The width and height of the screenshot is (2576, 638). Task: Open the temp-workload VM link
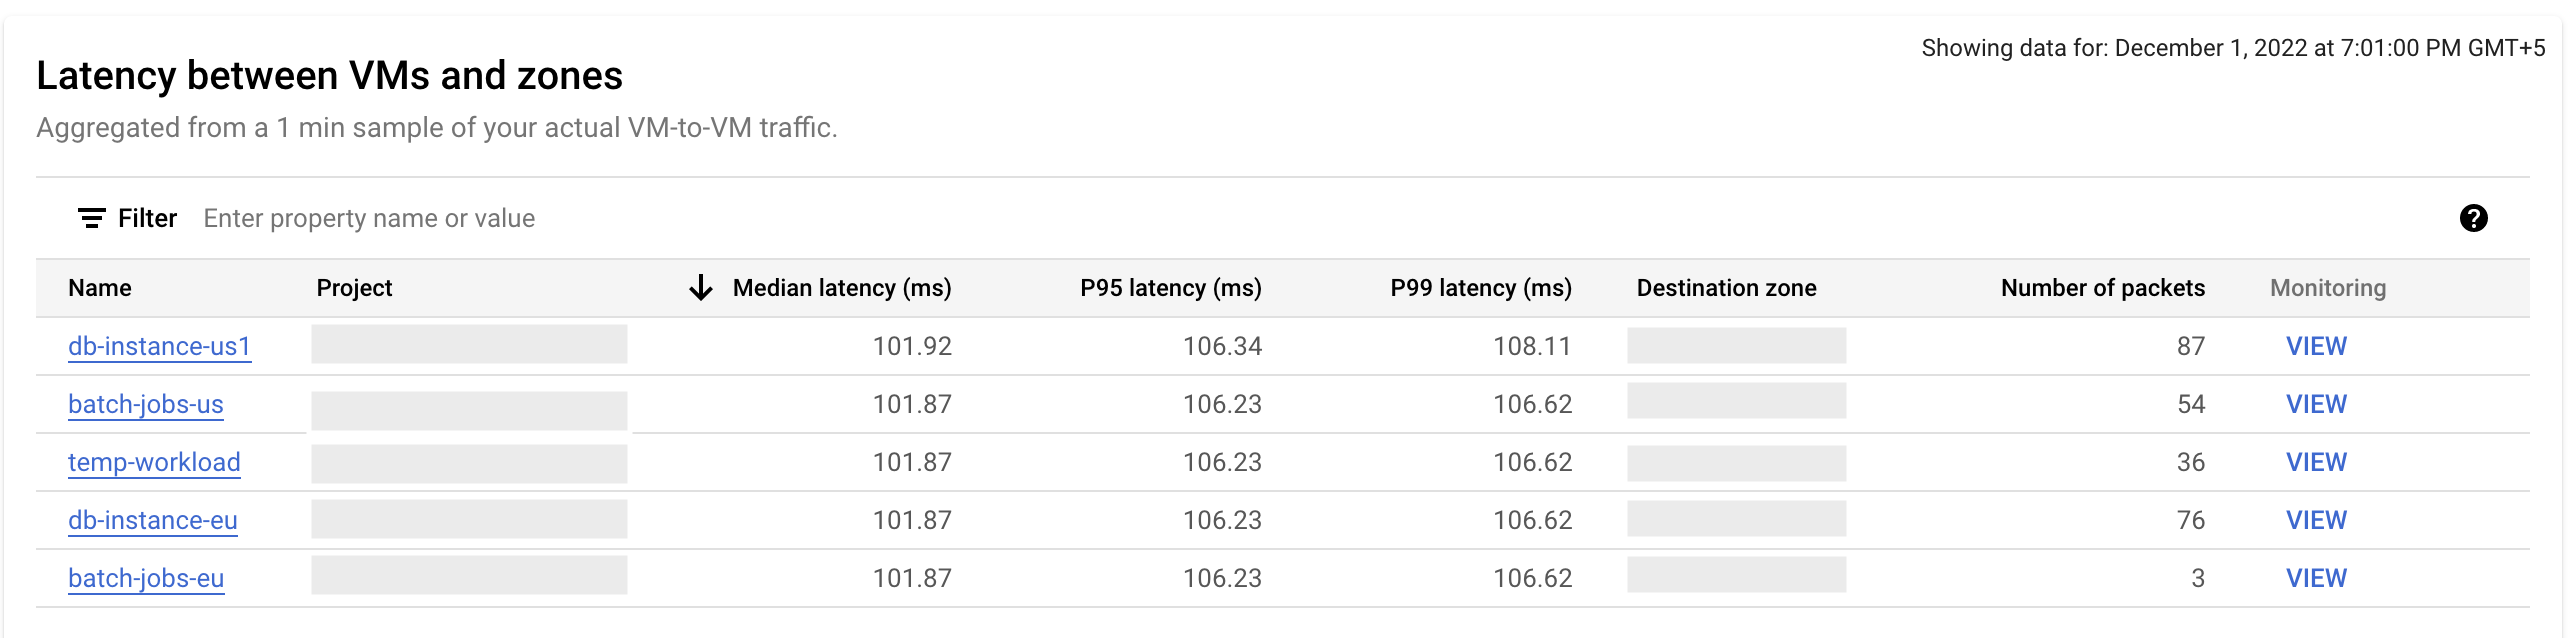point(154,462)
